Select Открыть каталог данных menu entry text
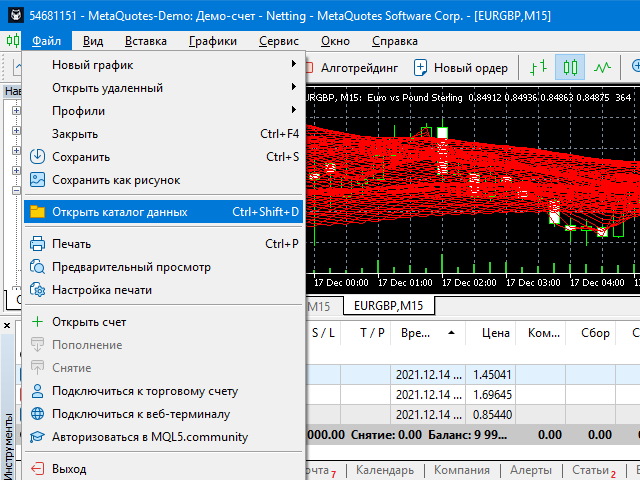 (x=120, y=212)
